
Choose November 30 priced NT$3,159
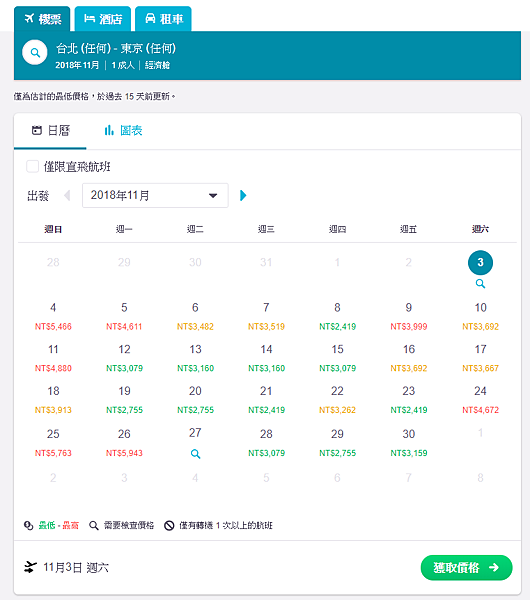coord(409,443)
